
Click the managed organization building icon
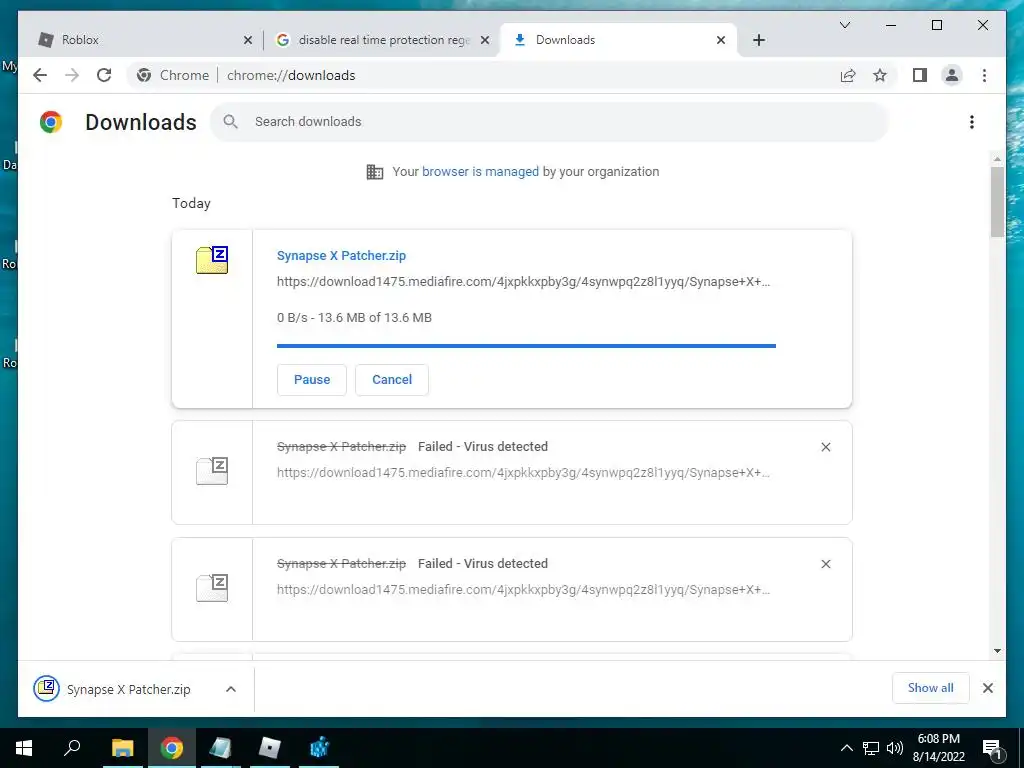point(375,172)
